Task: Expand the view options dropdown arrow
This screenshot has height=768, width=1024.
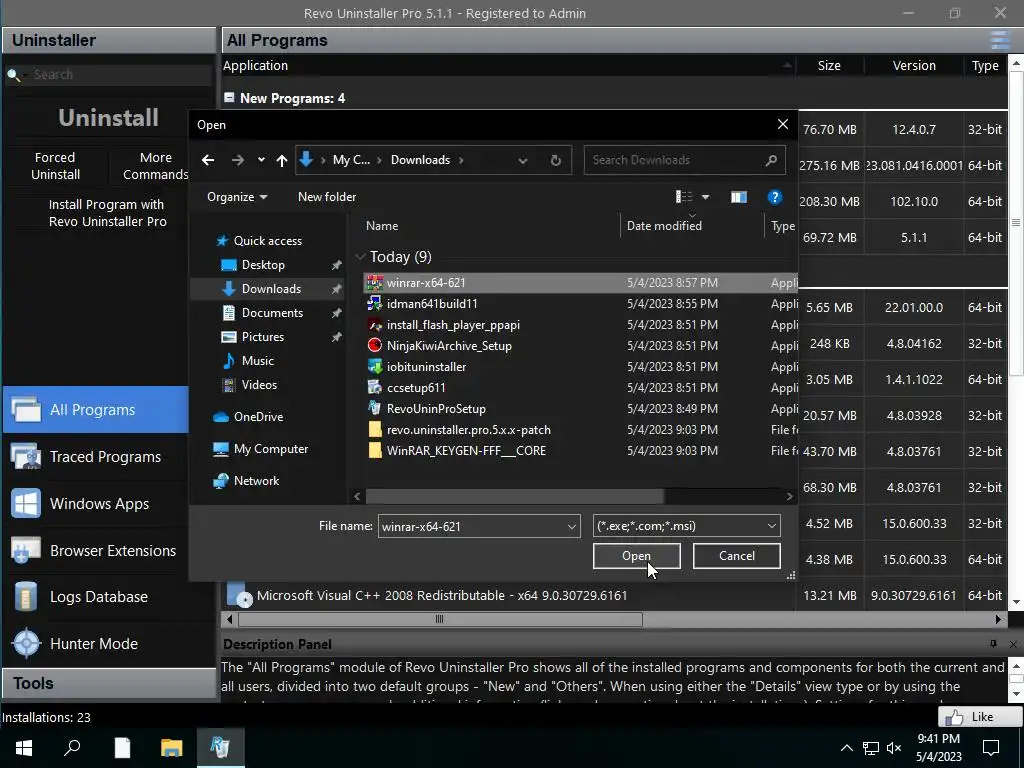Action: (705, 197)
